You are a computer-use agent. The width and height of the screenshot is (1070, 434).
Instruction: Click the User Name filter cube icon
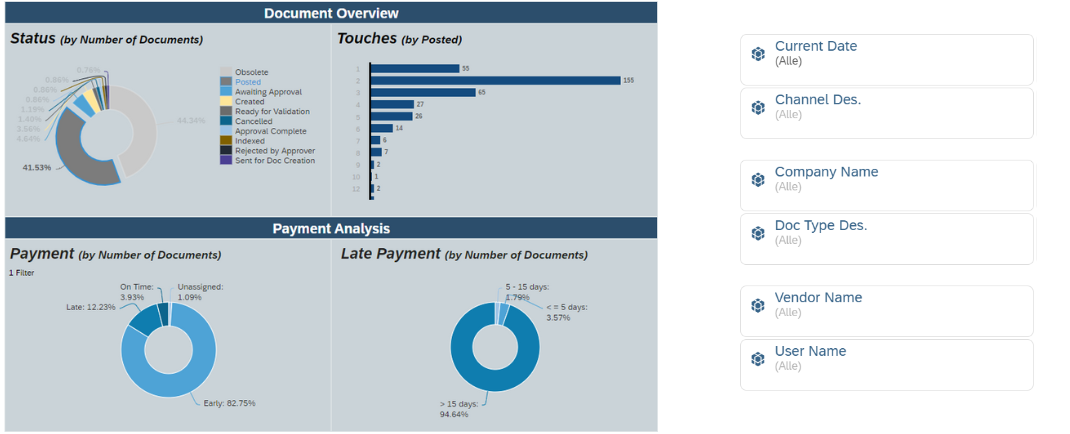point(758,359)
